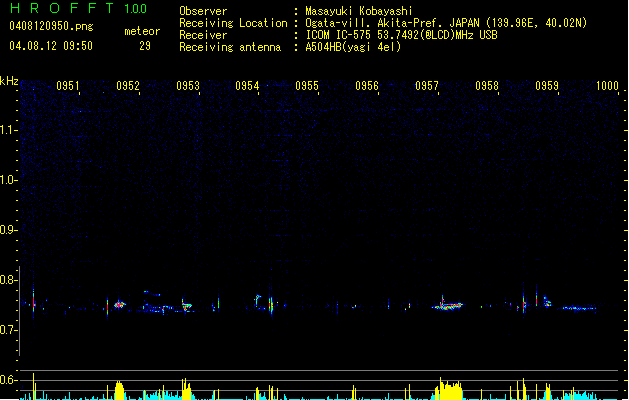This screenshot has height=400, width=629.
Task: Click the 0.8 frequency axis label
Action: click(8, 280)
